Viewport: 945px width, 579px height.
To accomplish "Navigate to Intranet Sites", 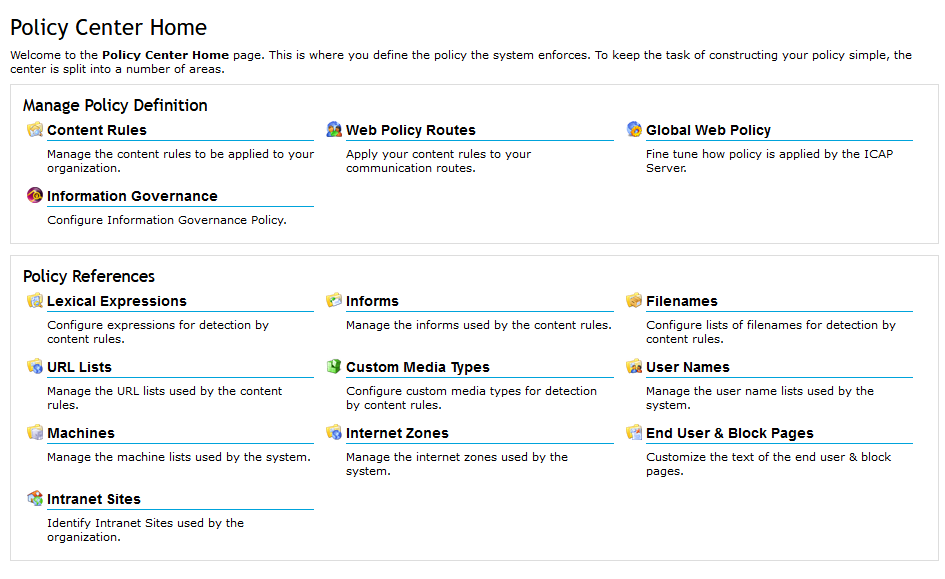I will [94, 499].
